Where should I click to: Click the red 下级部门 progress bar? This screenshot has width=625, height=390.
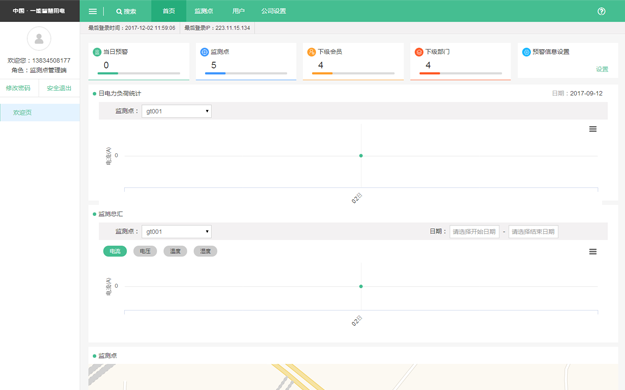(x=460, y=73)
